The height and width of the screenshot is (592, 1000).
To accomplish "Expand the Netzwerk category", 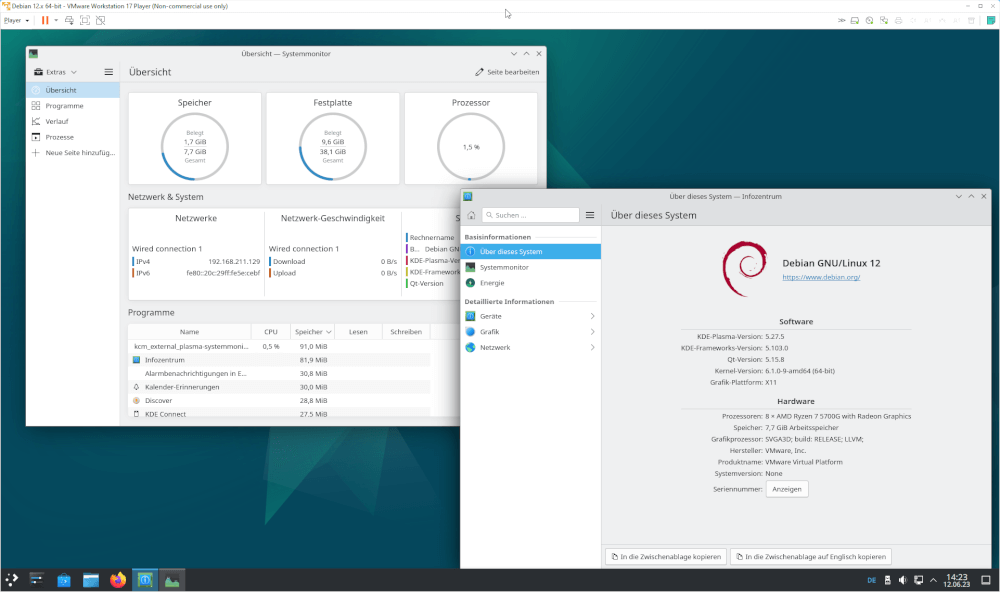I will pos(531,348).
